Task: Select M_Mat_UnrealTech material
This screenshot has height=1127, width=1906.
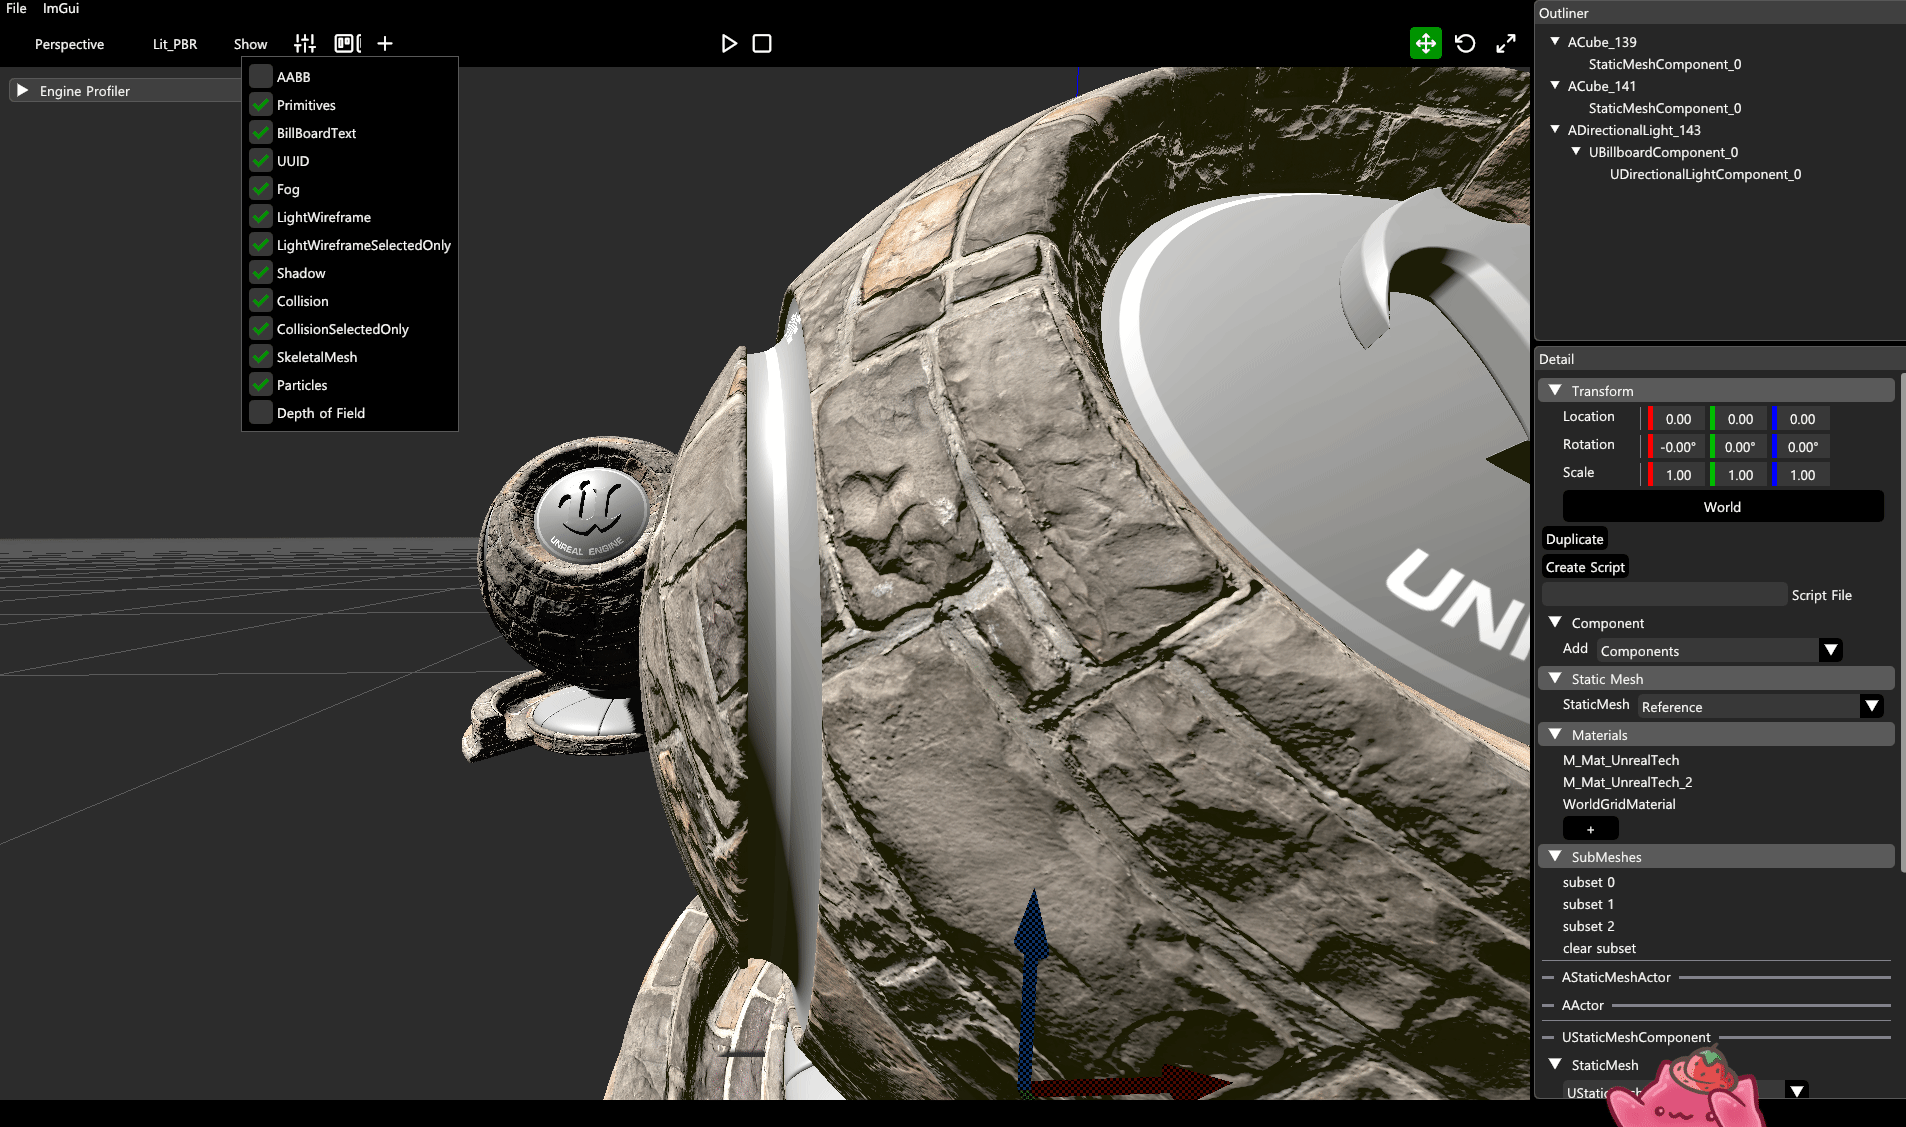Action: tap(1621, 760)
